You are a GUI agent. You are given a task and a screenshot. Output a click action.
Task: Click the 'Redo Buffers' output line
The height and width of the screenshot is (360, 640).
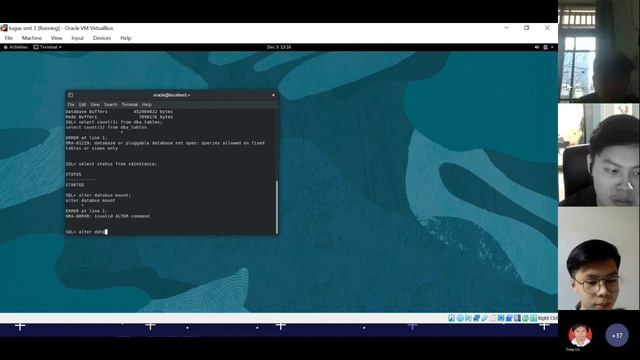119,117
